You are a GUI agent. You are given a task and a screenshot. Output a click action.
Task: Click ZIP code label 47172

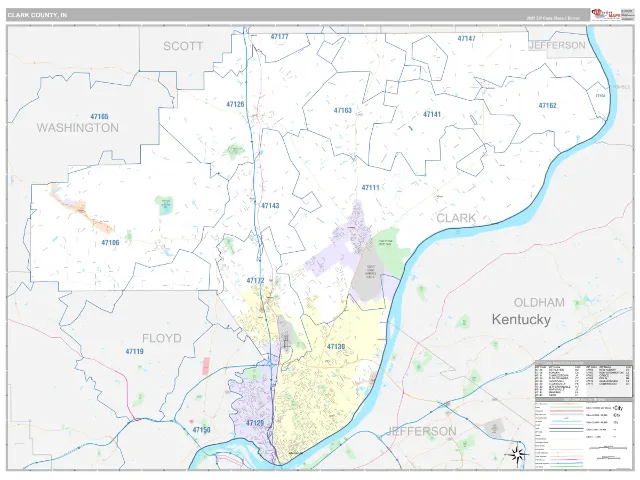point(256,280)
